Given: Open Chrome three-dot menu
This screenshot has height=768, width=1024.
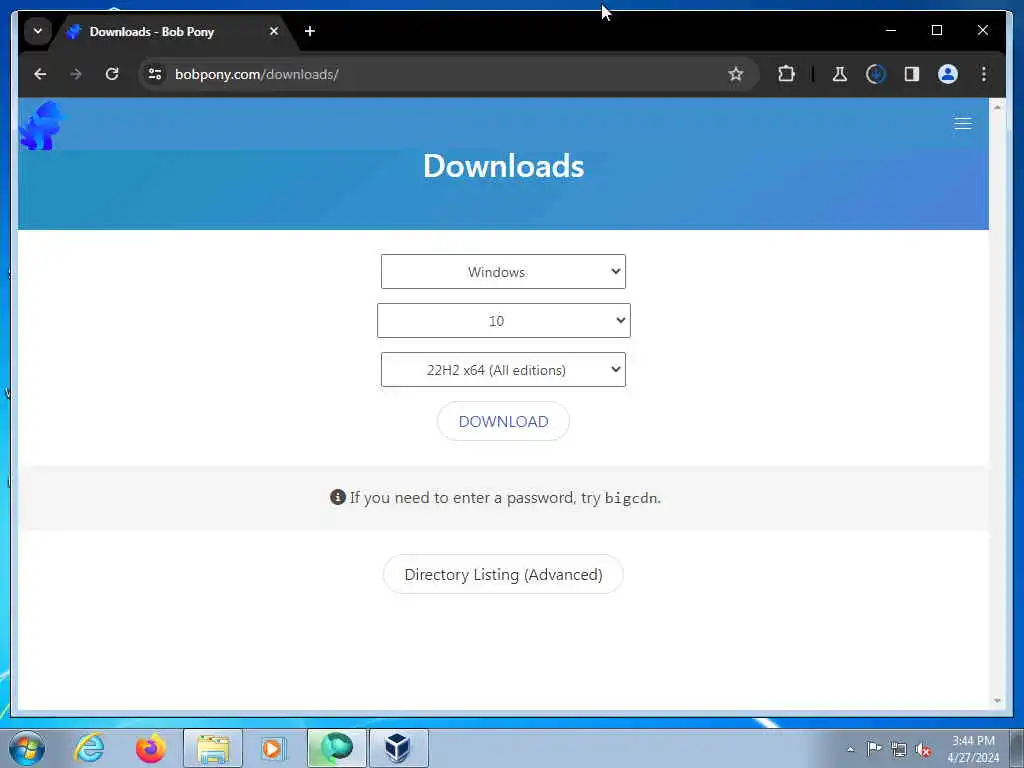Looking at the screenshot, I should tap(984, 74).
